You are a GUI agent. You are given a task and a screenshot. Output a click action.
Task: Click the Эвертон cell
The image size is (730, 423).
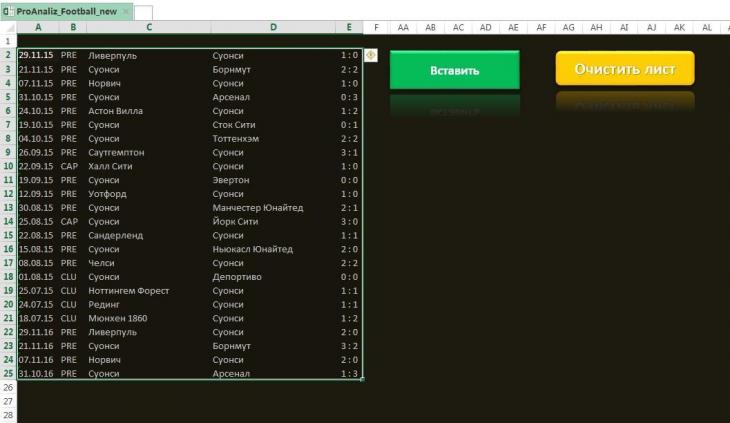click(273, 180)
